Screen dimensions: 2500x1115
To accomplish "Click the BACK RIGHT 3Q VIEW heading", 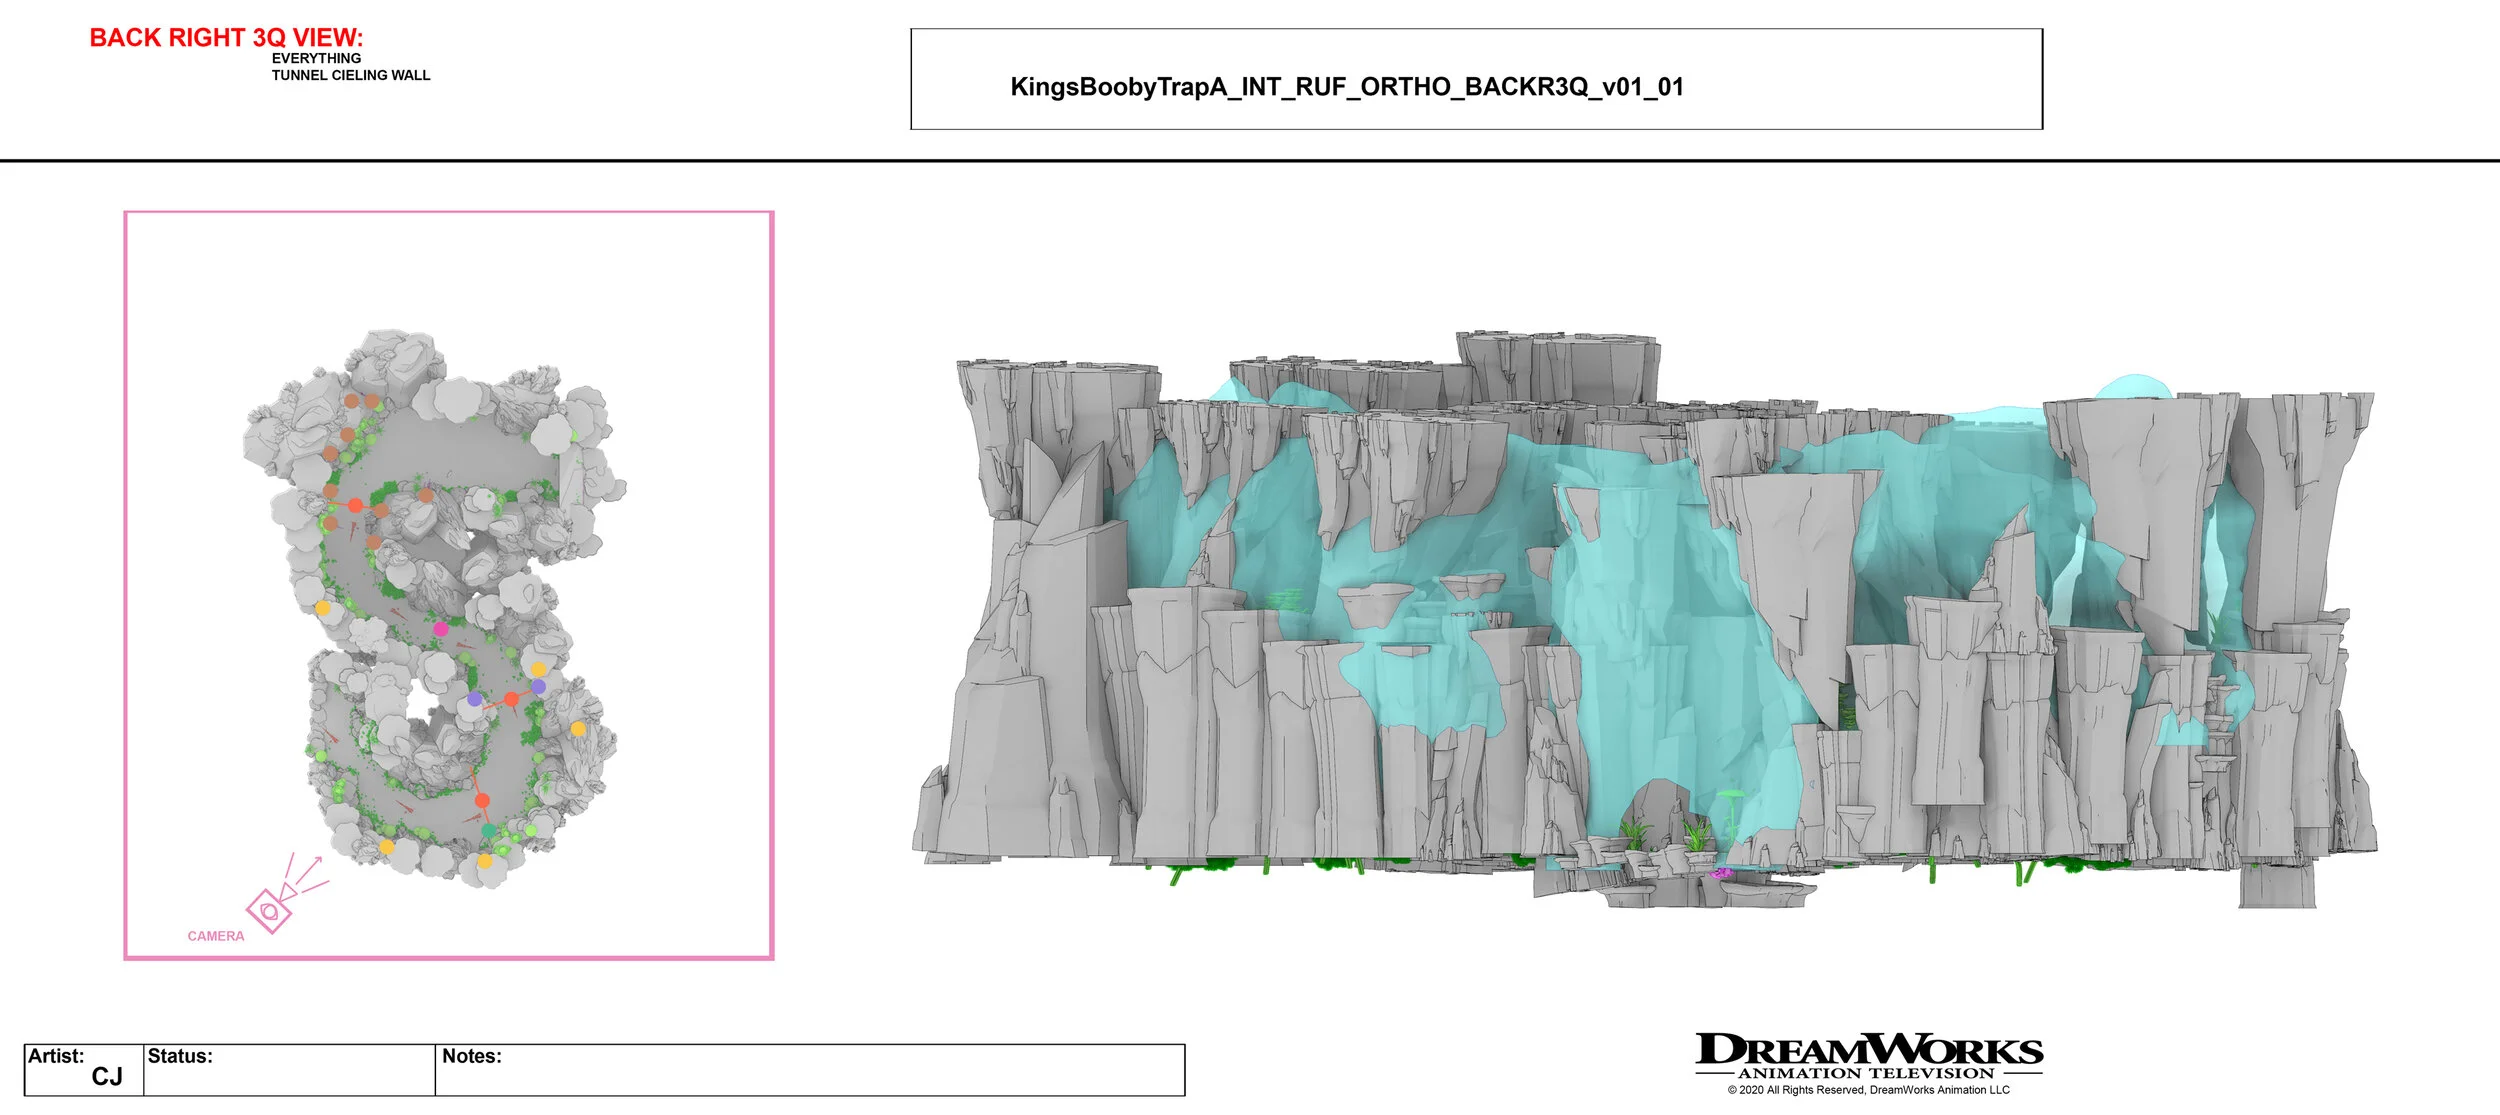I will pos(227,38).
